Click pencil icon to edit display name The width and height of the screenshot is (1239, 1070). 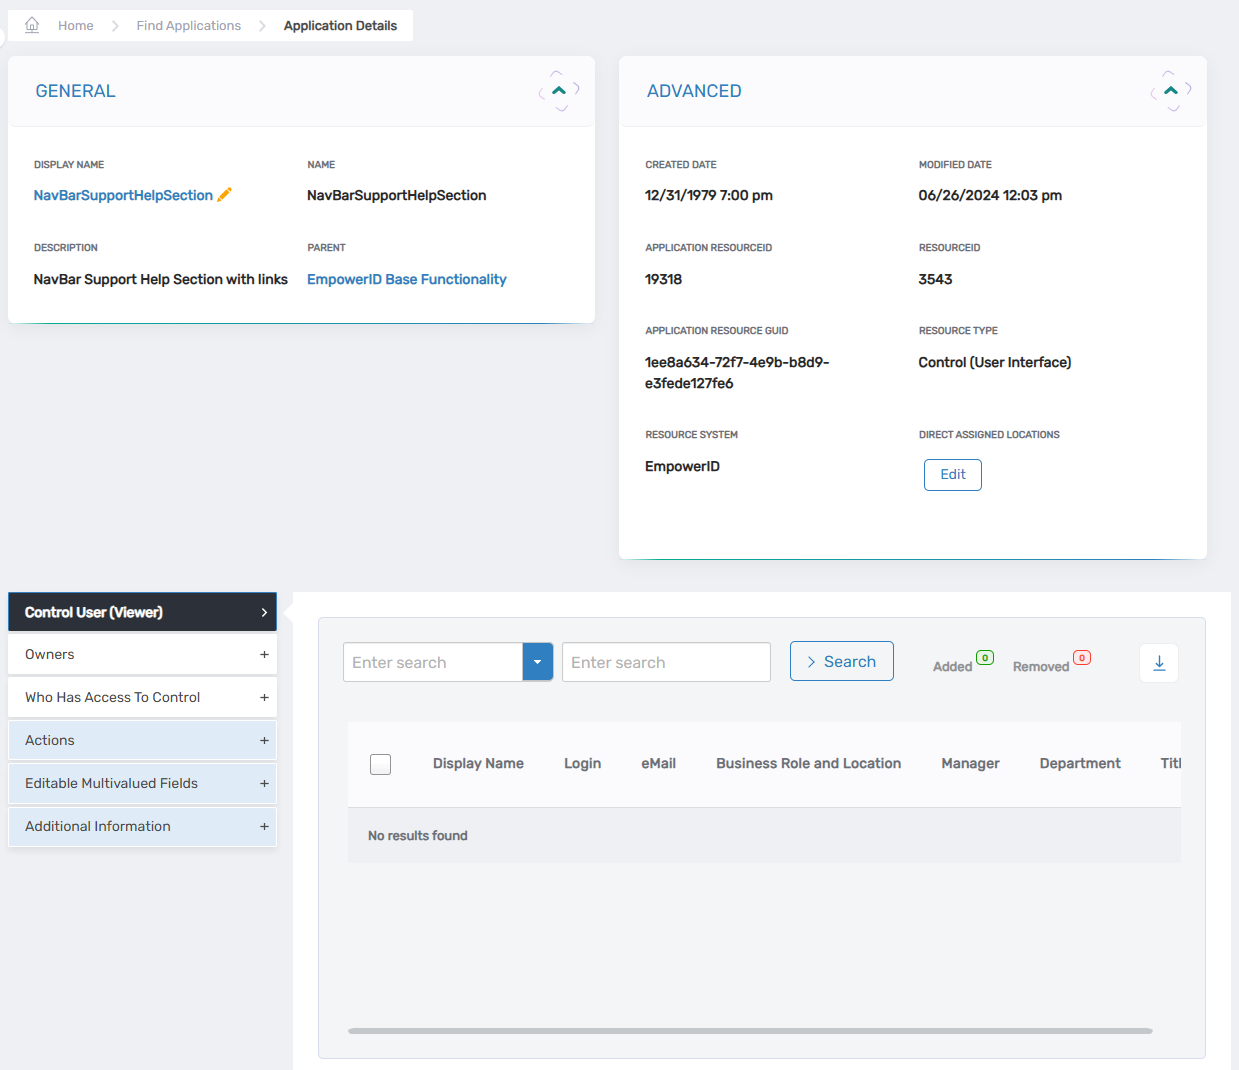(225, 195)
